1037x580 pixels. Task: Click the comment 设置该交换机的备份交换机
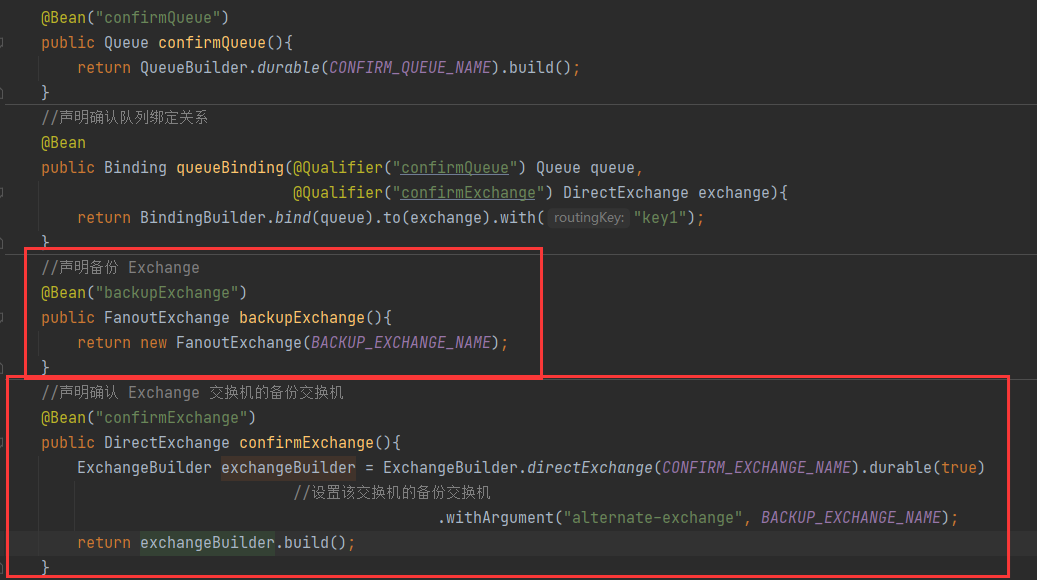392,493
